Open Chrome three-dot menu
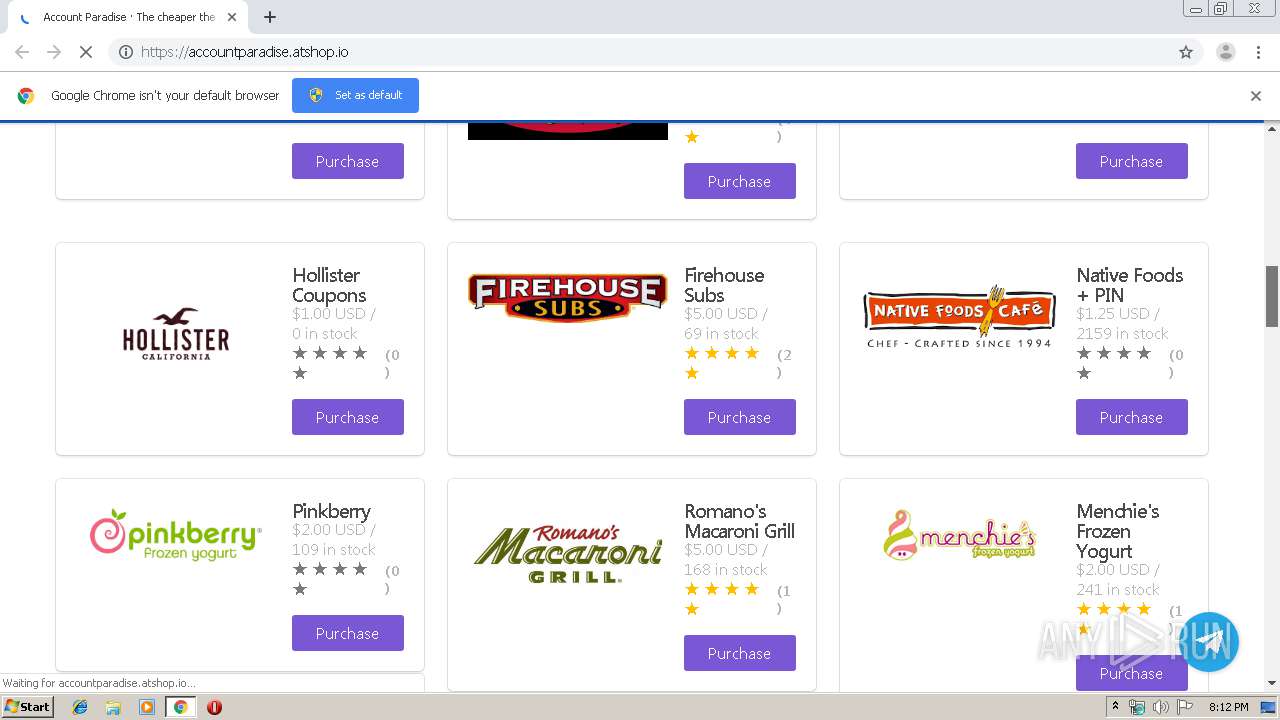 (x=1258, y=52)
